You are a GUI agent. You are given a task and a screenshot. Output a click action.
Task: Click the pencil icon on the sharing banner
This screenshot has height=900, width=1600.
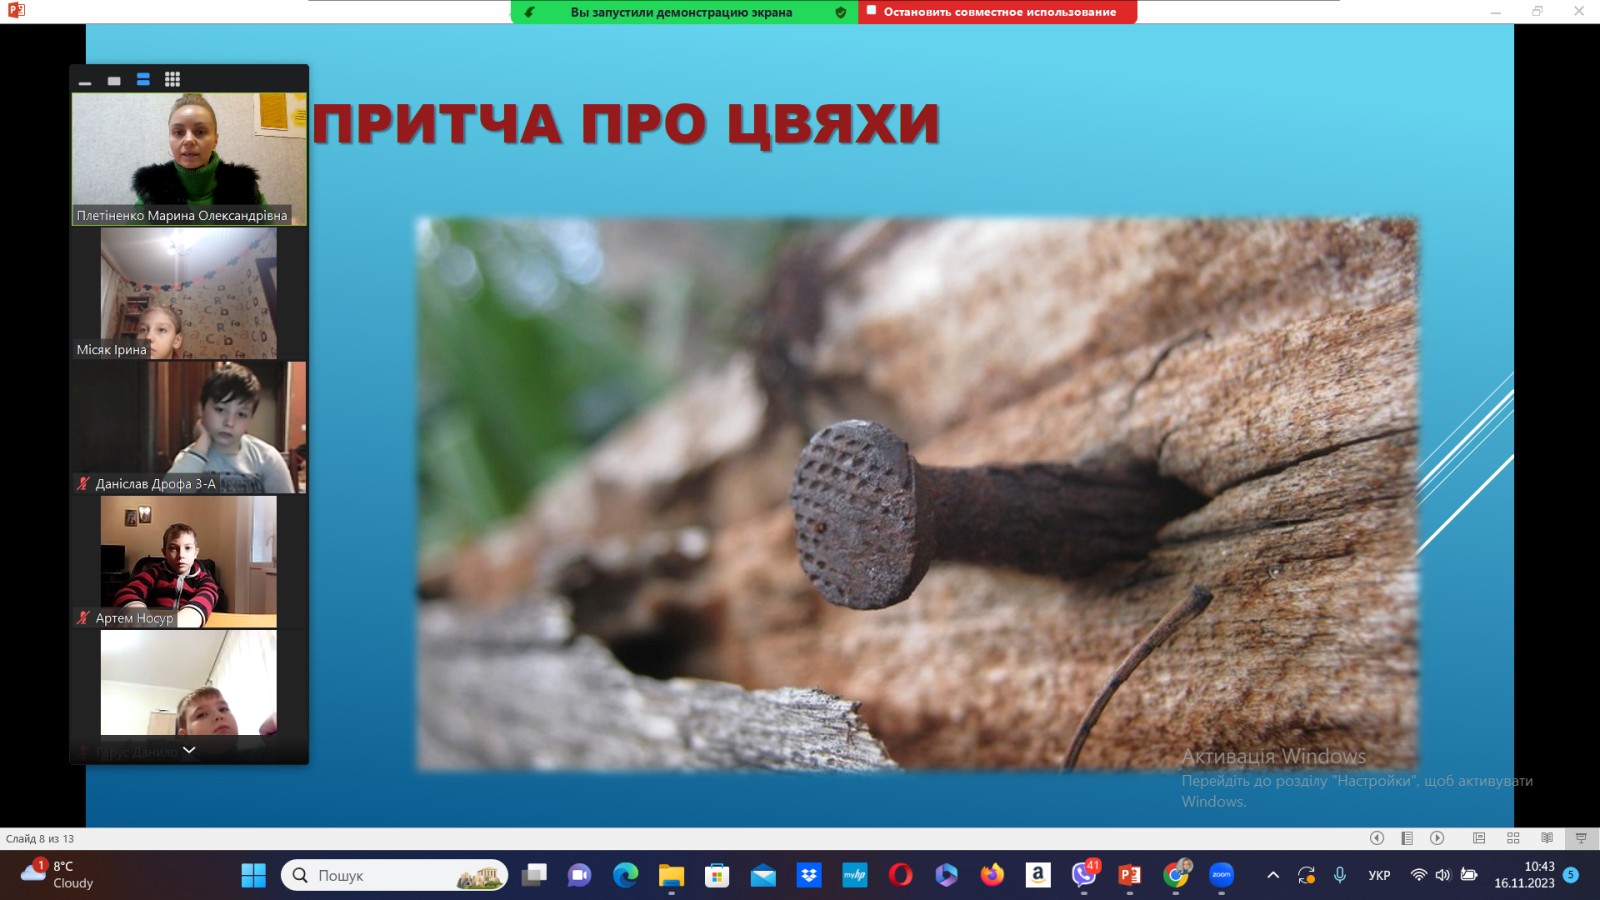530,12
